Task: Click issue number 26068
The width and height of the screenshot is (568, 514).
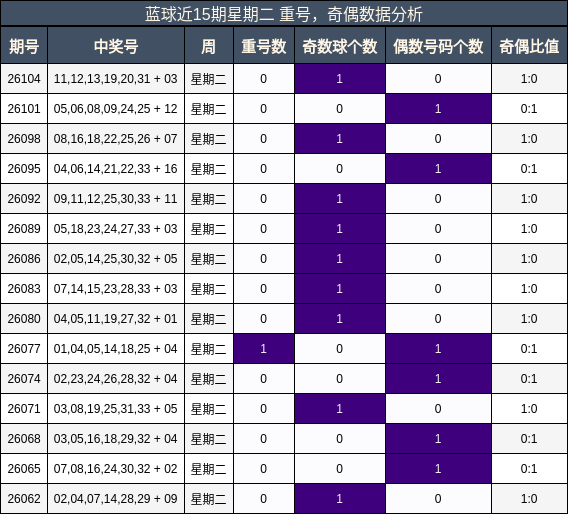Action: pyautogui.click(x=24, y=439)
